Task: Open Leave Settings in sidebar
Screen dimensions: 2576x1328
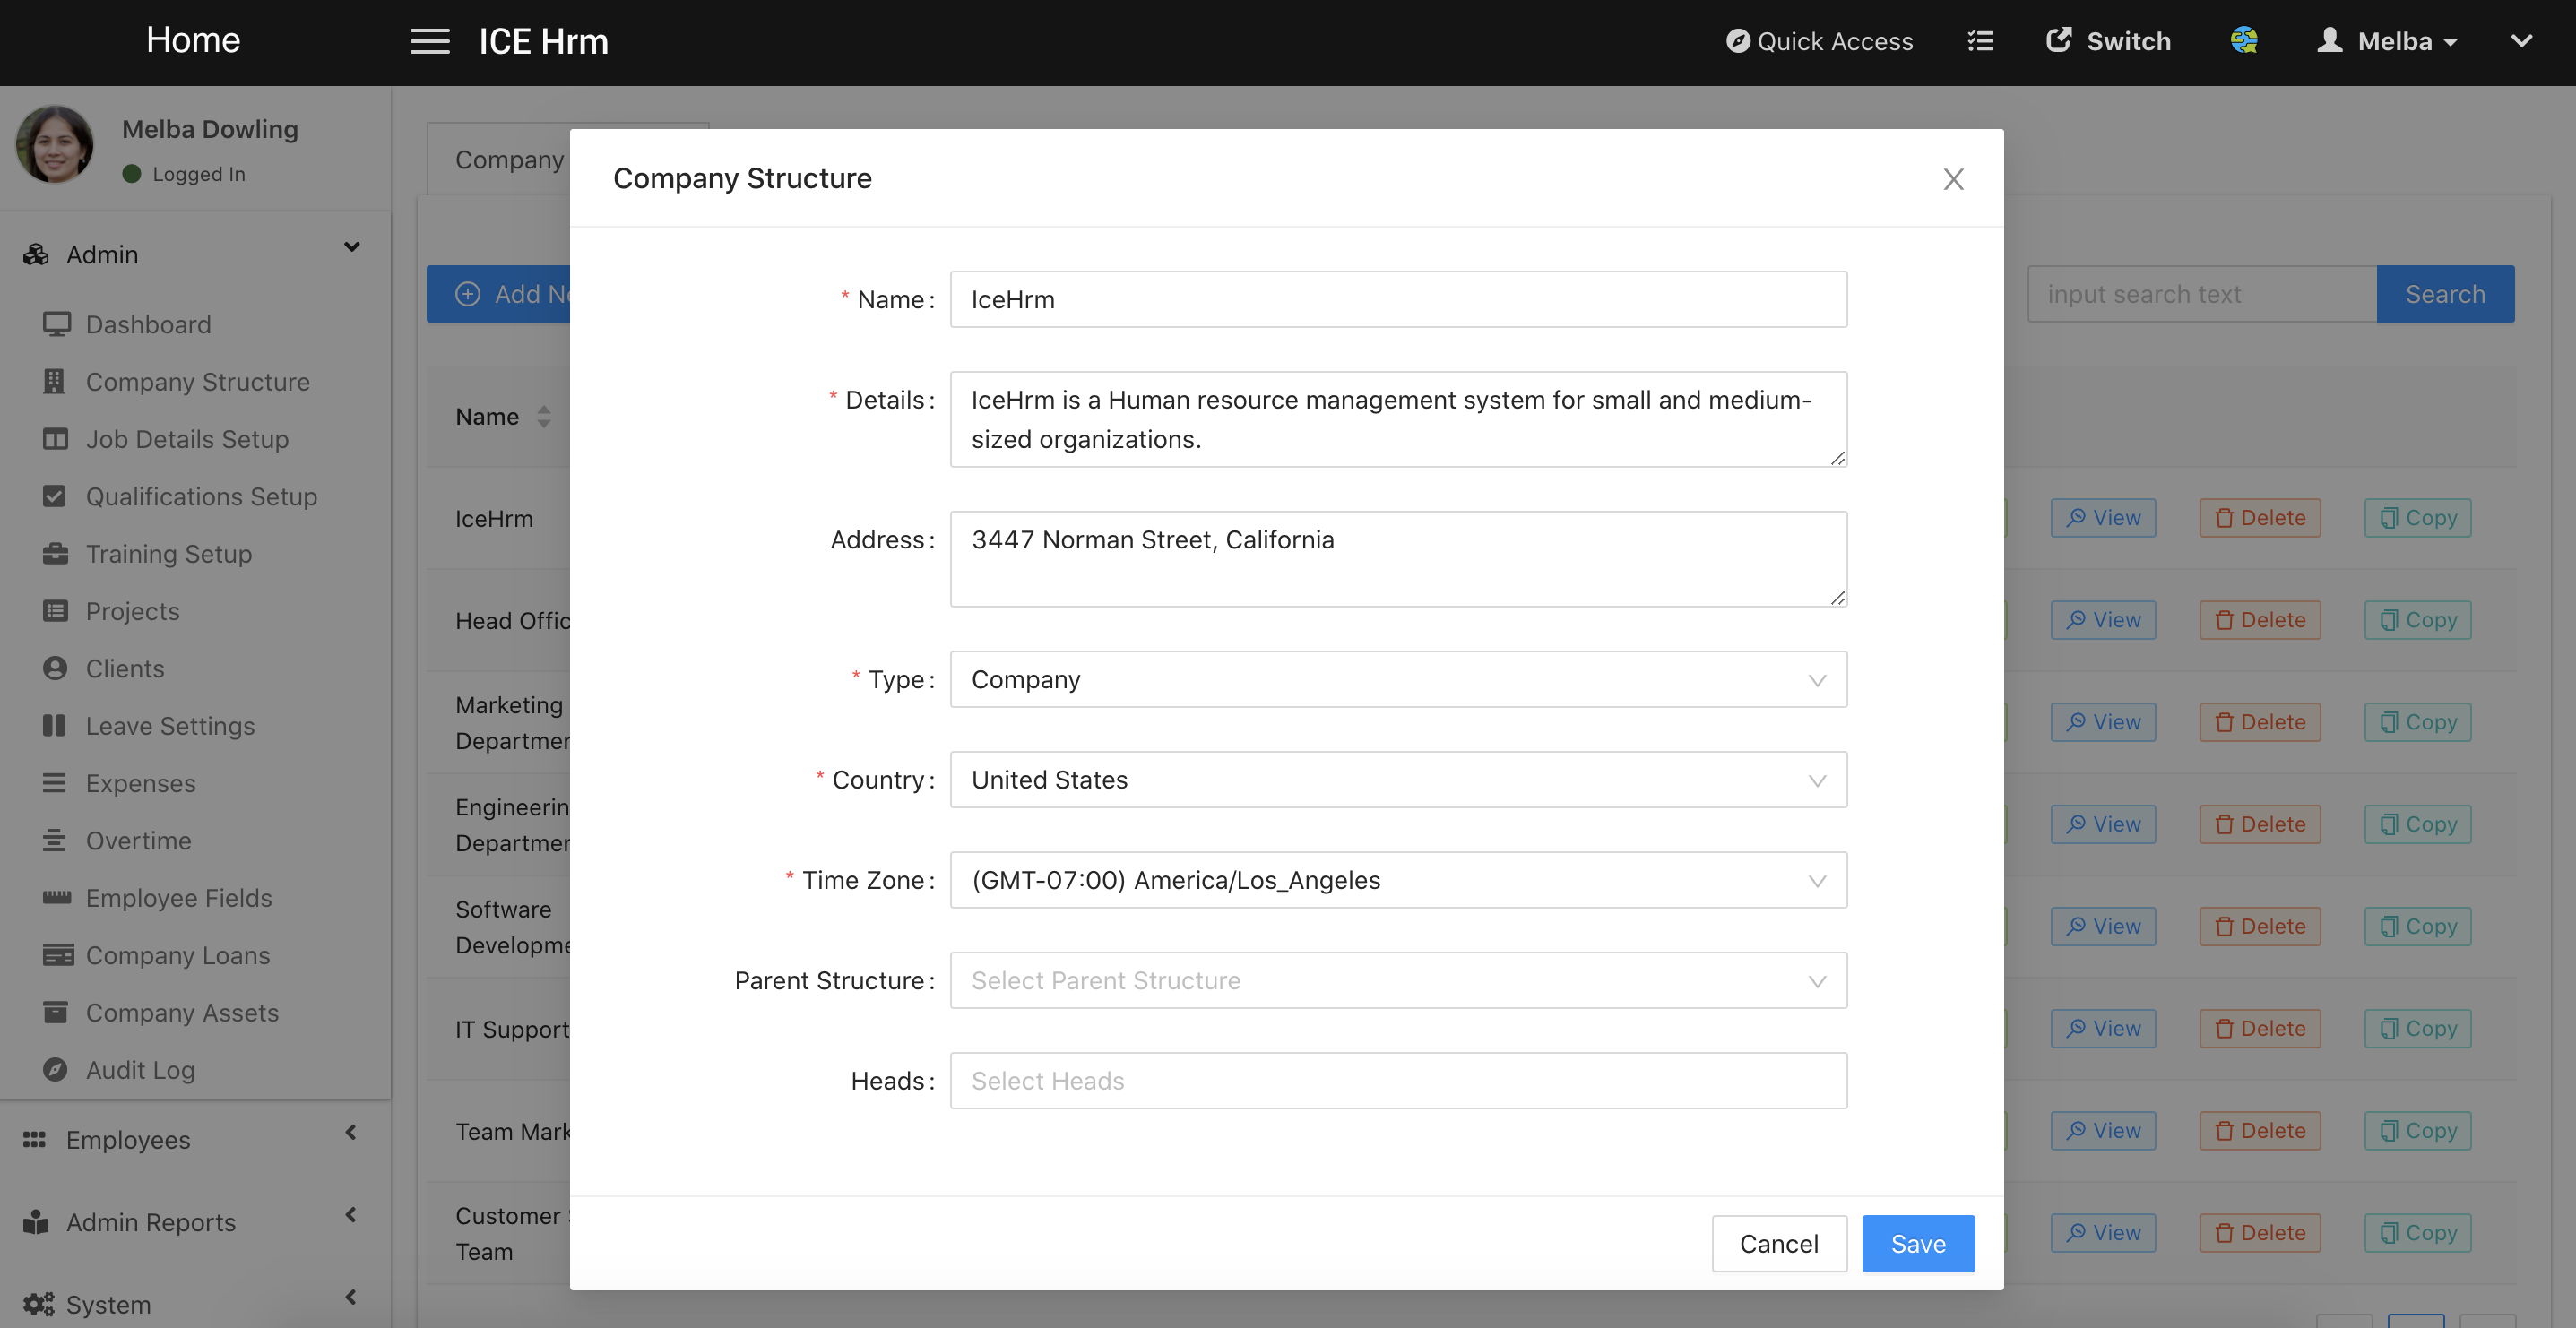Action: [x=170, y=726]
